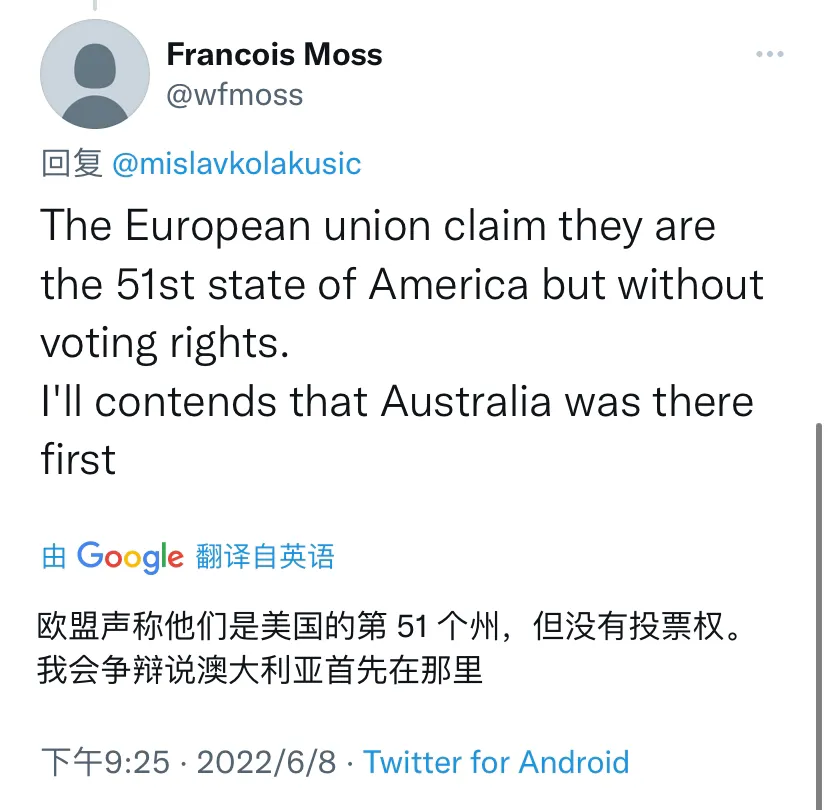The width and height of the screenshot is (828, 810).
Task: Open the Twitter for Android source link
Action: [x=496, y=762]
